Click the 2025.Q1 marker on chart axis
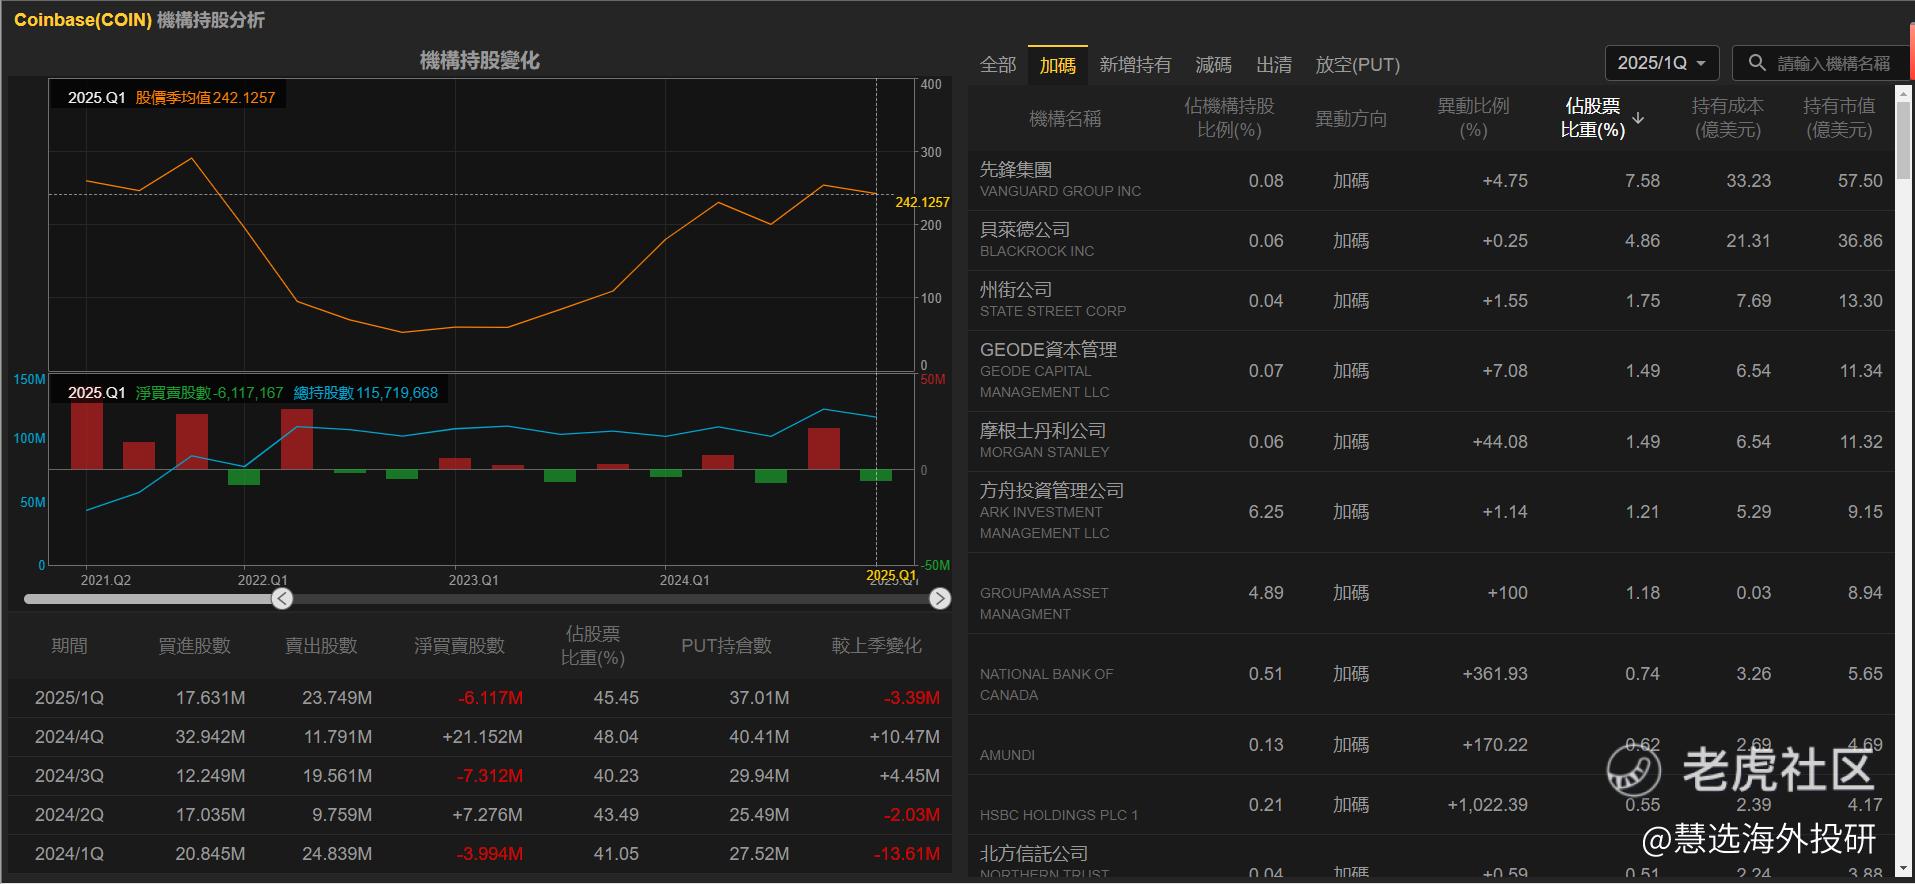 890,575
